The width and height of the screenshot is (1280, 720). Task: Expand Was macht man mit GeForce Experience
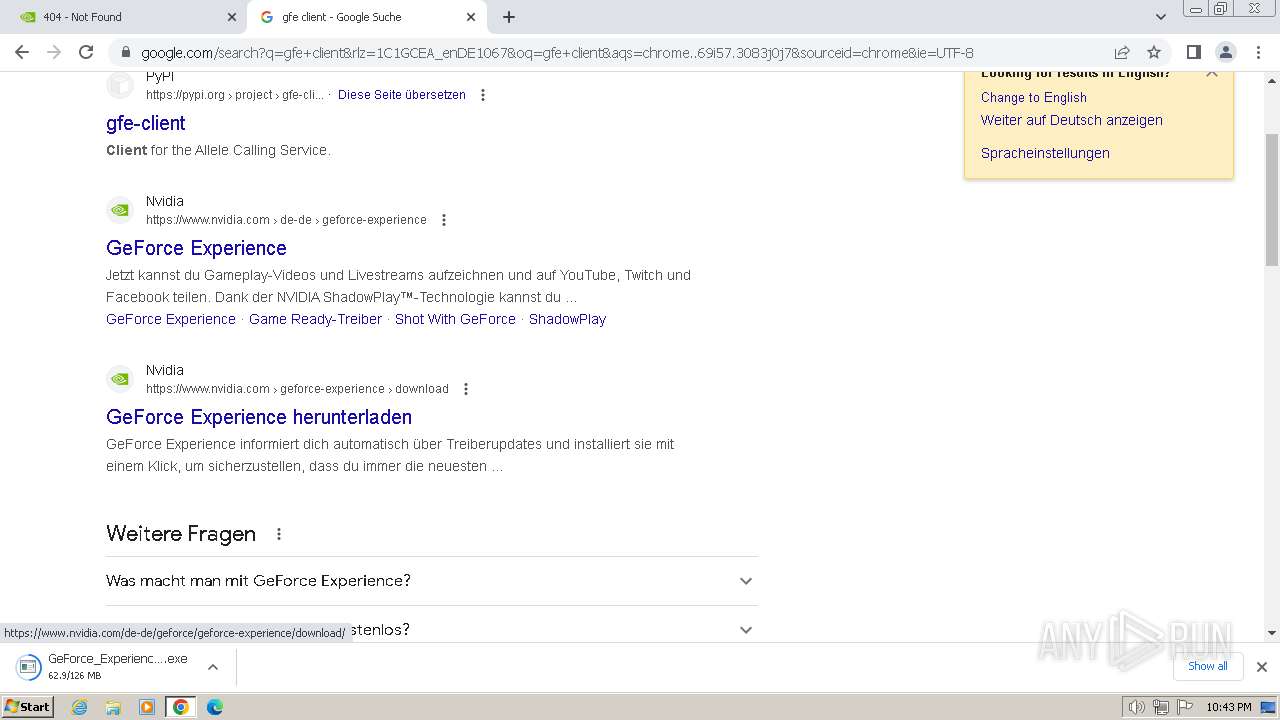click(x=431, y=581)
